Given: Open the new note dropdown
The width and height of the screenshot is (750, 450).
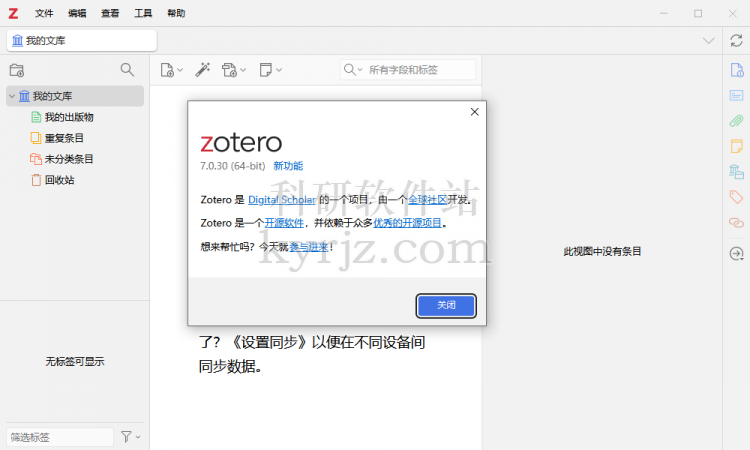Looking at the screenshot, I should click(x=271, y=70).
